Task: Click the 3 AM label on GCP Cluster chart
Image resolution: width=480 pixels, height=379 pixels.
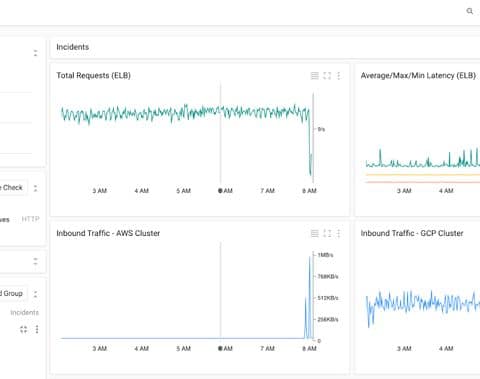Action: click(x=404, y=348)
